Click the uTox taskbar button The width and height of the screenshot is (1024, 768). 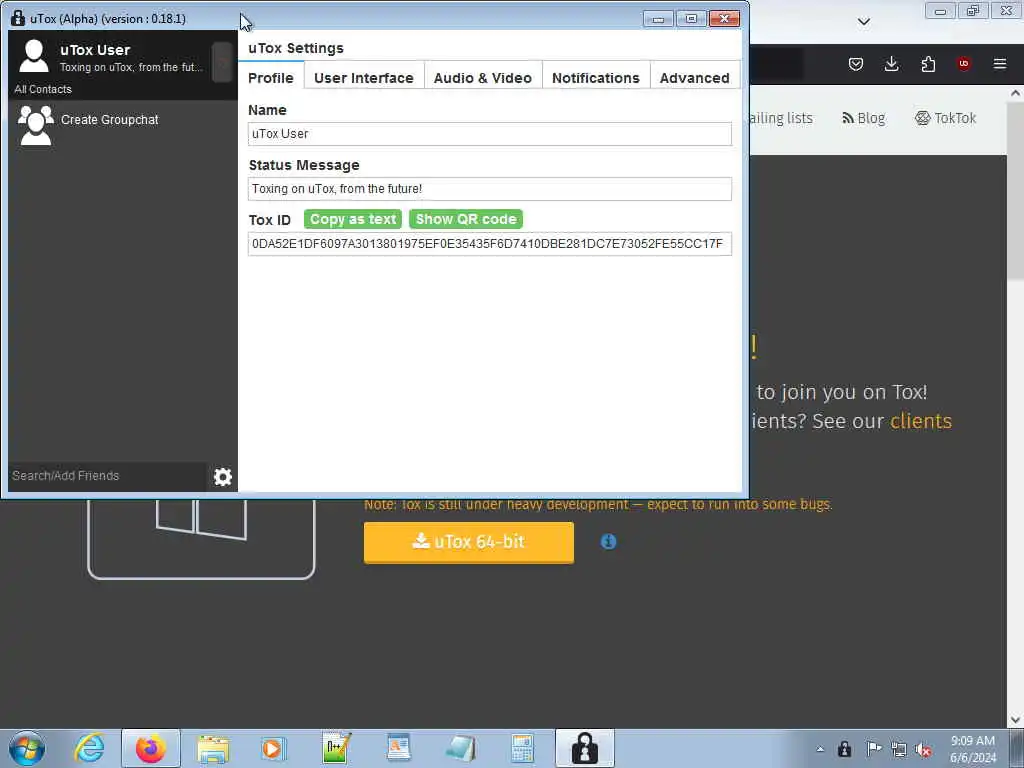(584, 748)
